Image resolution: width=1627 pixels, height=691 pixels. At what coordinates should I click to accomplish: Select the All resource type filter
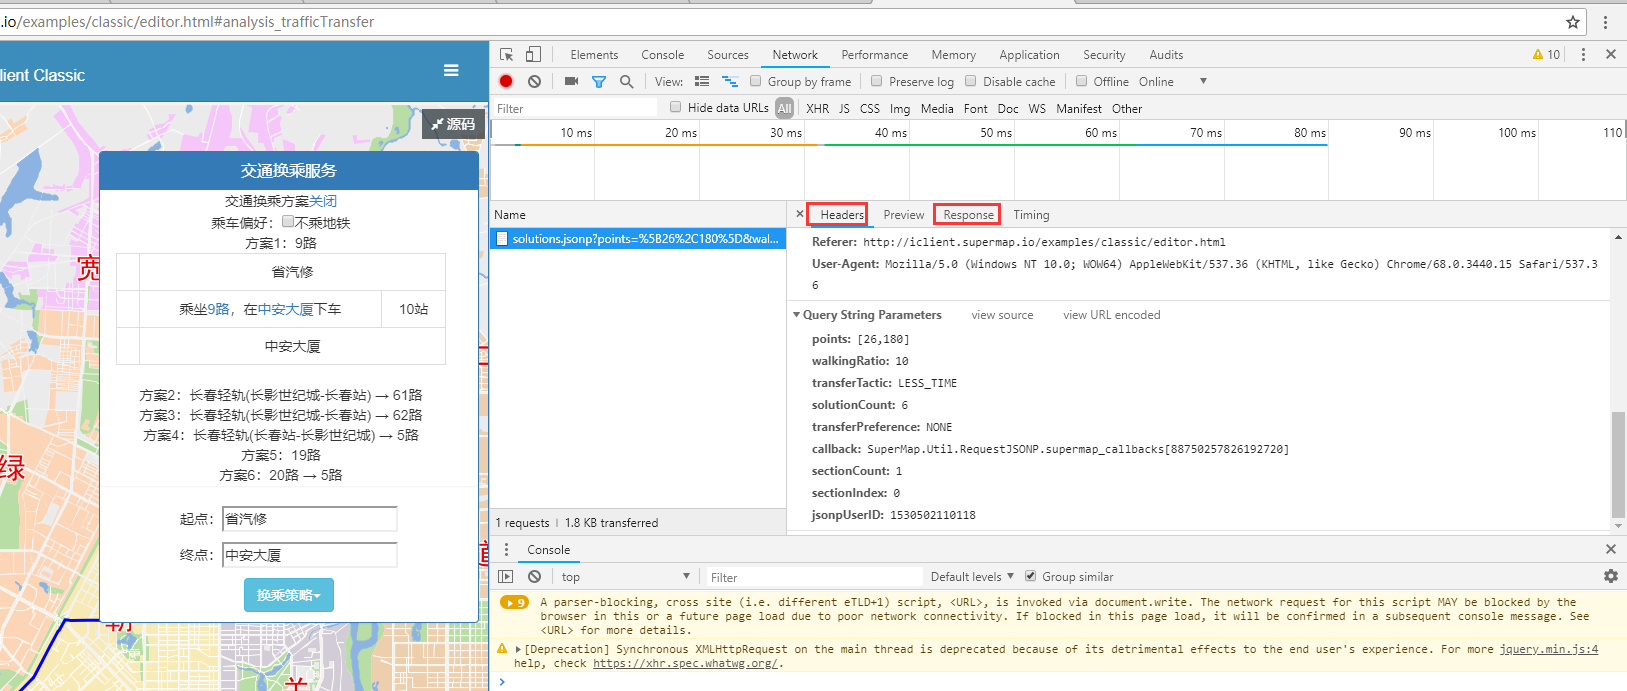point(785,109)
